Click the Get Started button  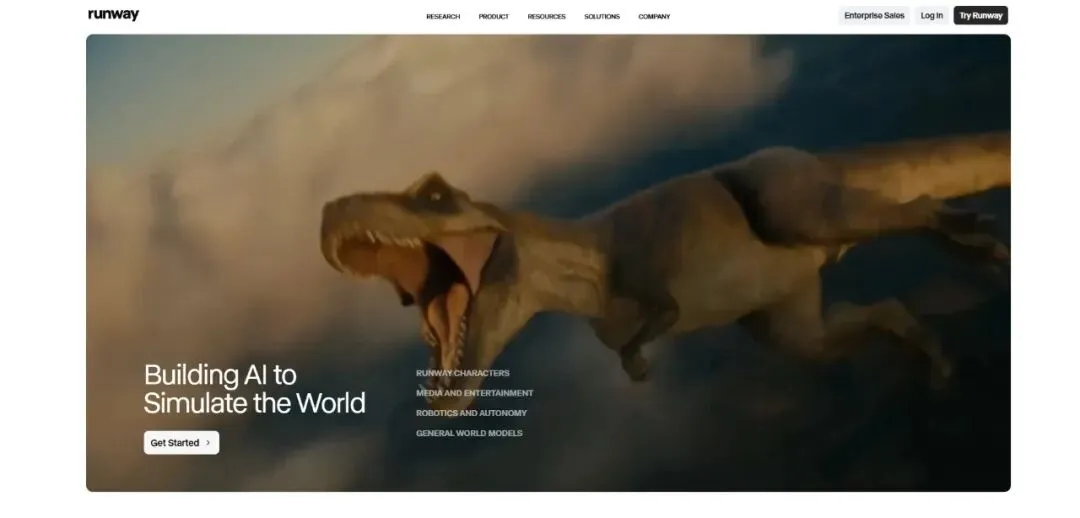(x=181, y=443)
